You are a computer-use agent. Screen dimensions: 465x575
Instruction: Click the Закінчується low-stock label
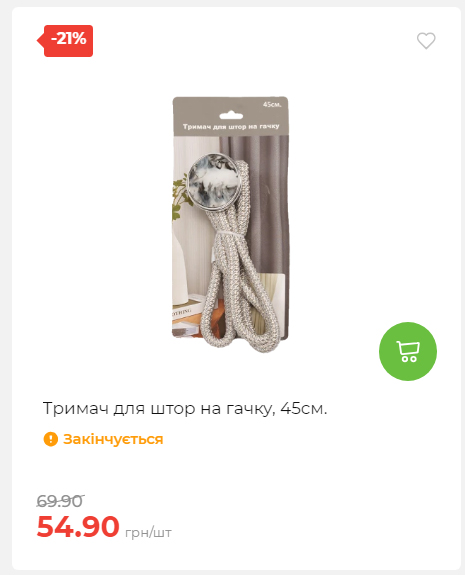pyautogui.click(x=113, y=439)
